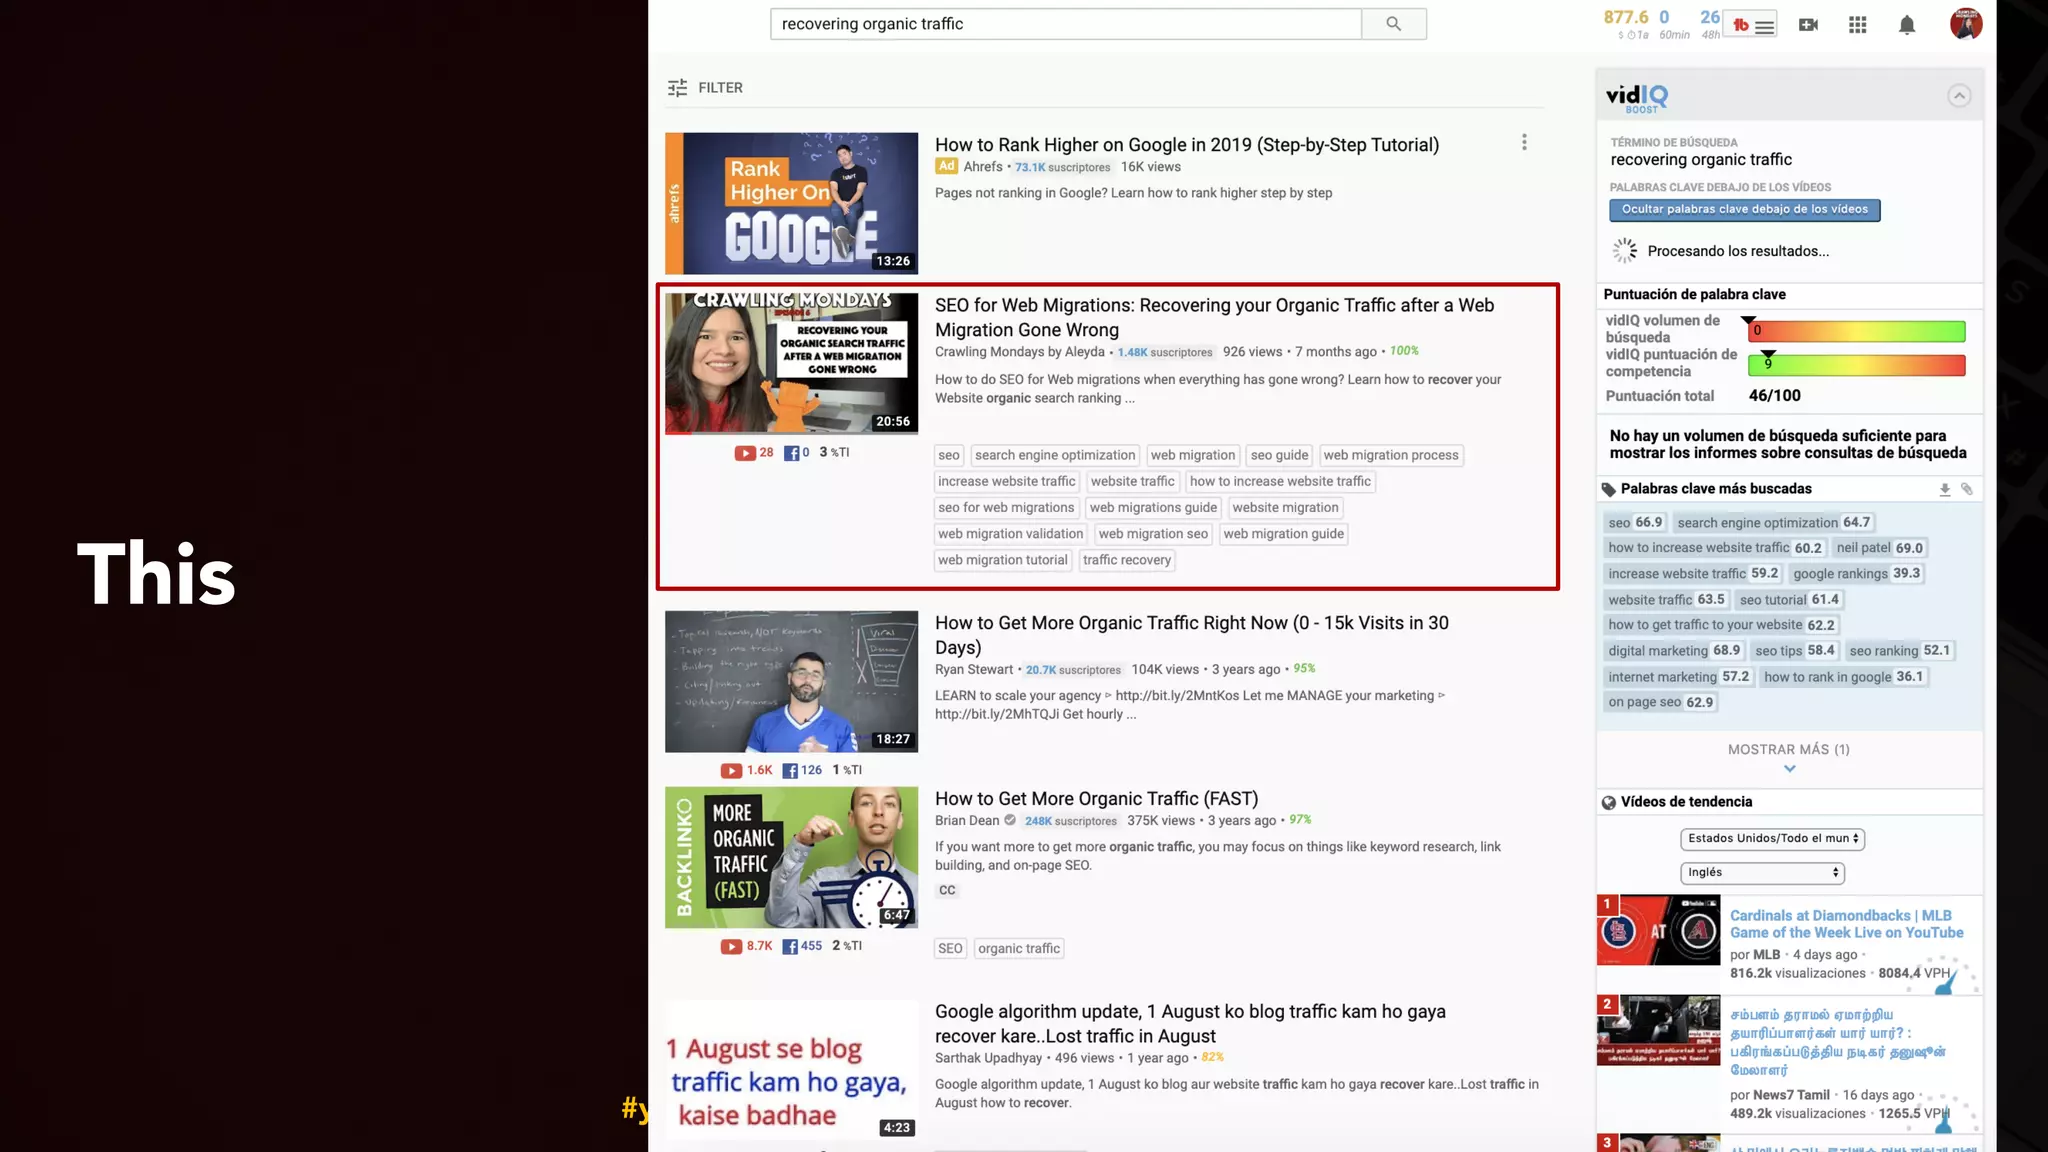The width and height of the screenshot is (2048, 1152).
Task: Open More Organic Traffic FAST thumbnail
Action: [791, 857]
